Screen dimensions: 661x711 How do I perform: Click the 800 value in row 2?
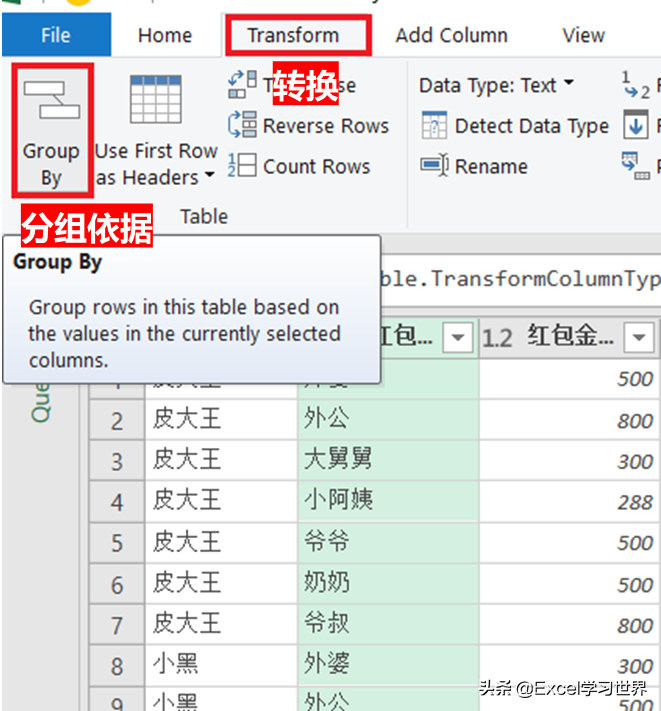point(569,420)
